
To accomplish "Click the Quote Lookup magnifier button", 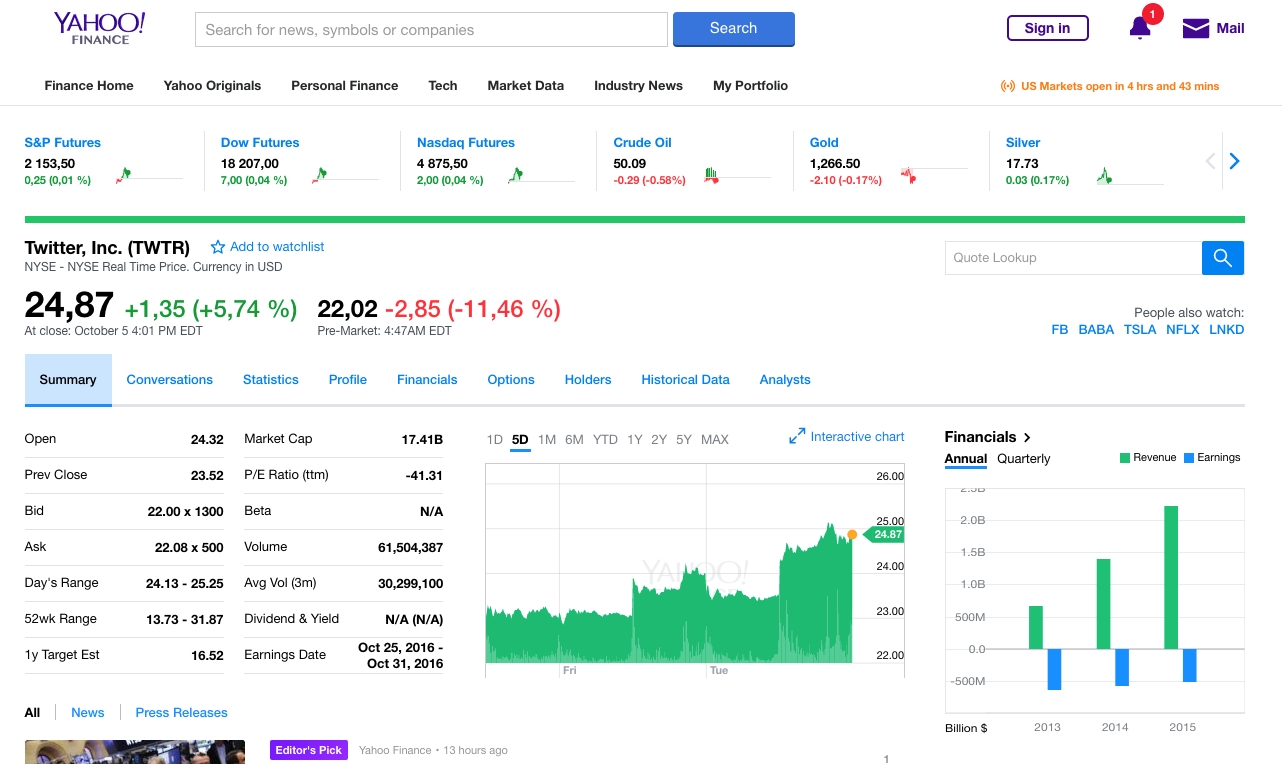I will (1222, 258).
